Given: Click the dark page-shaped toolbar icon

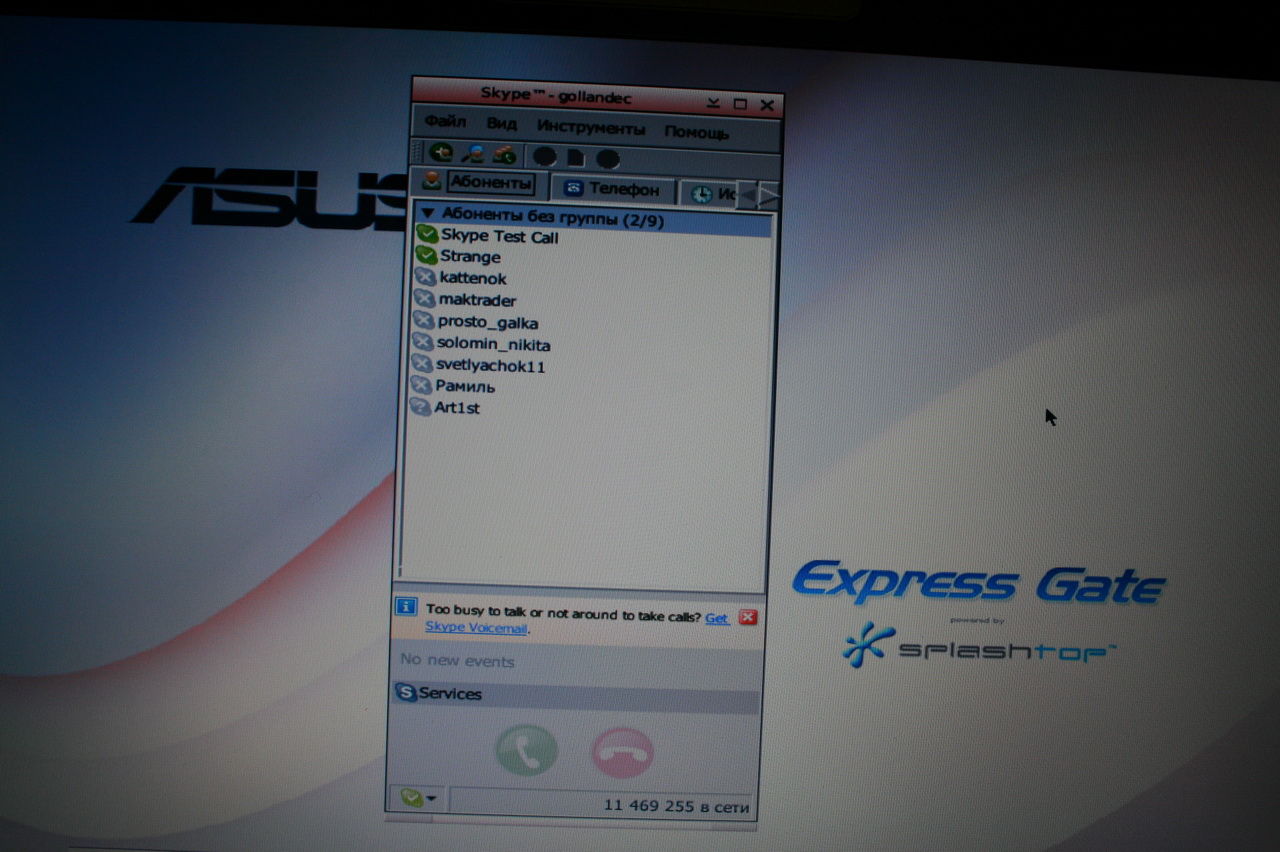Looking at the screenshot, I should [576, 158].
